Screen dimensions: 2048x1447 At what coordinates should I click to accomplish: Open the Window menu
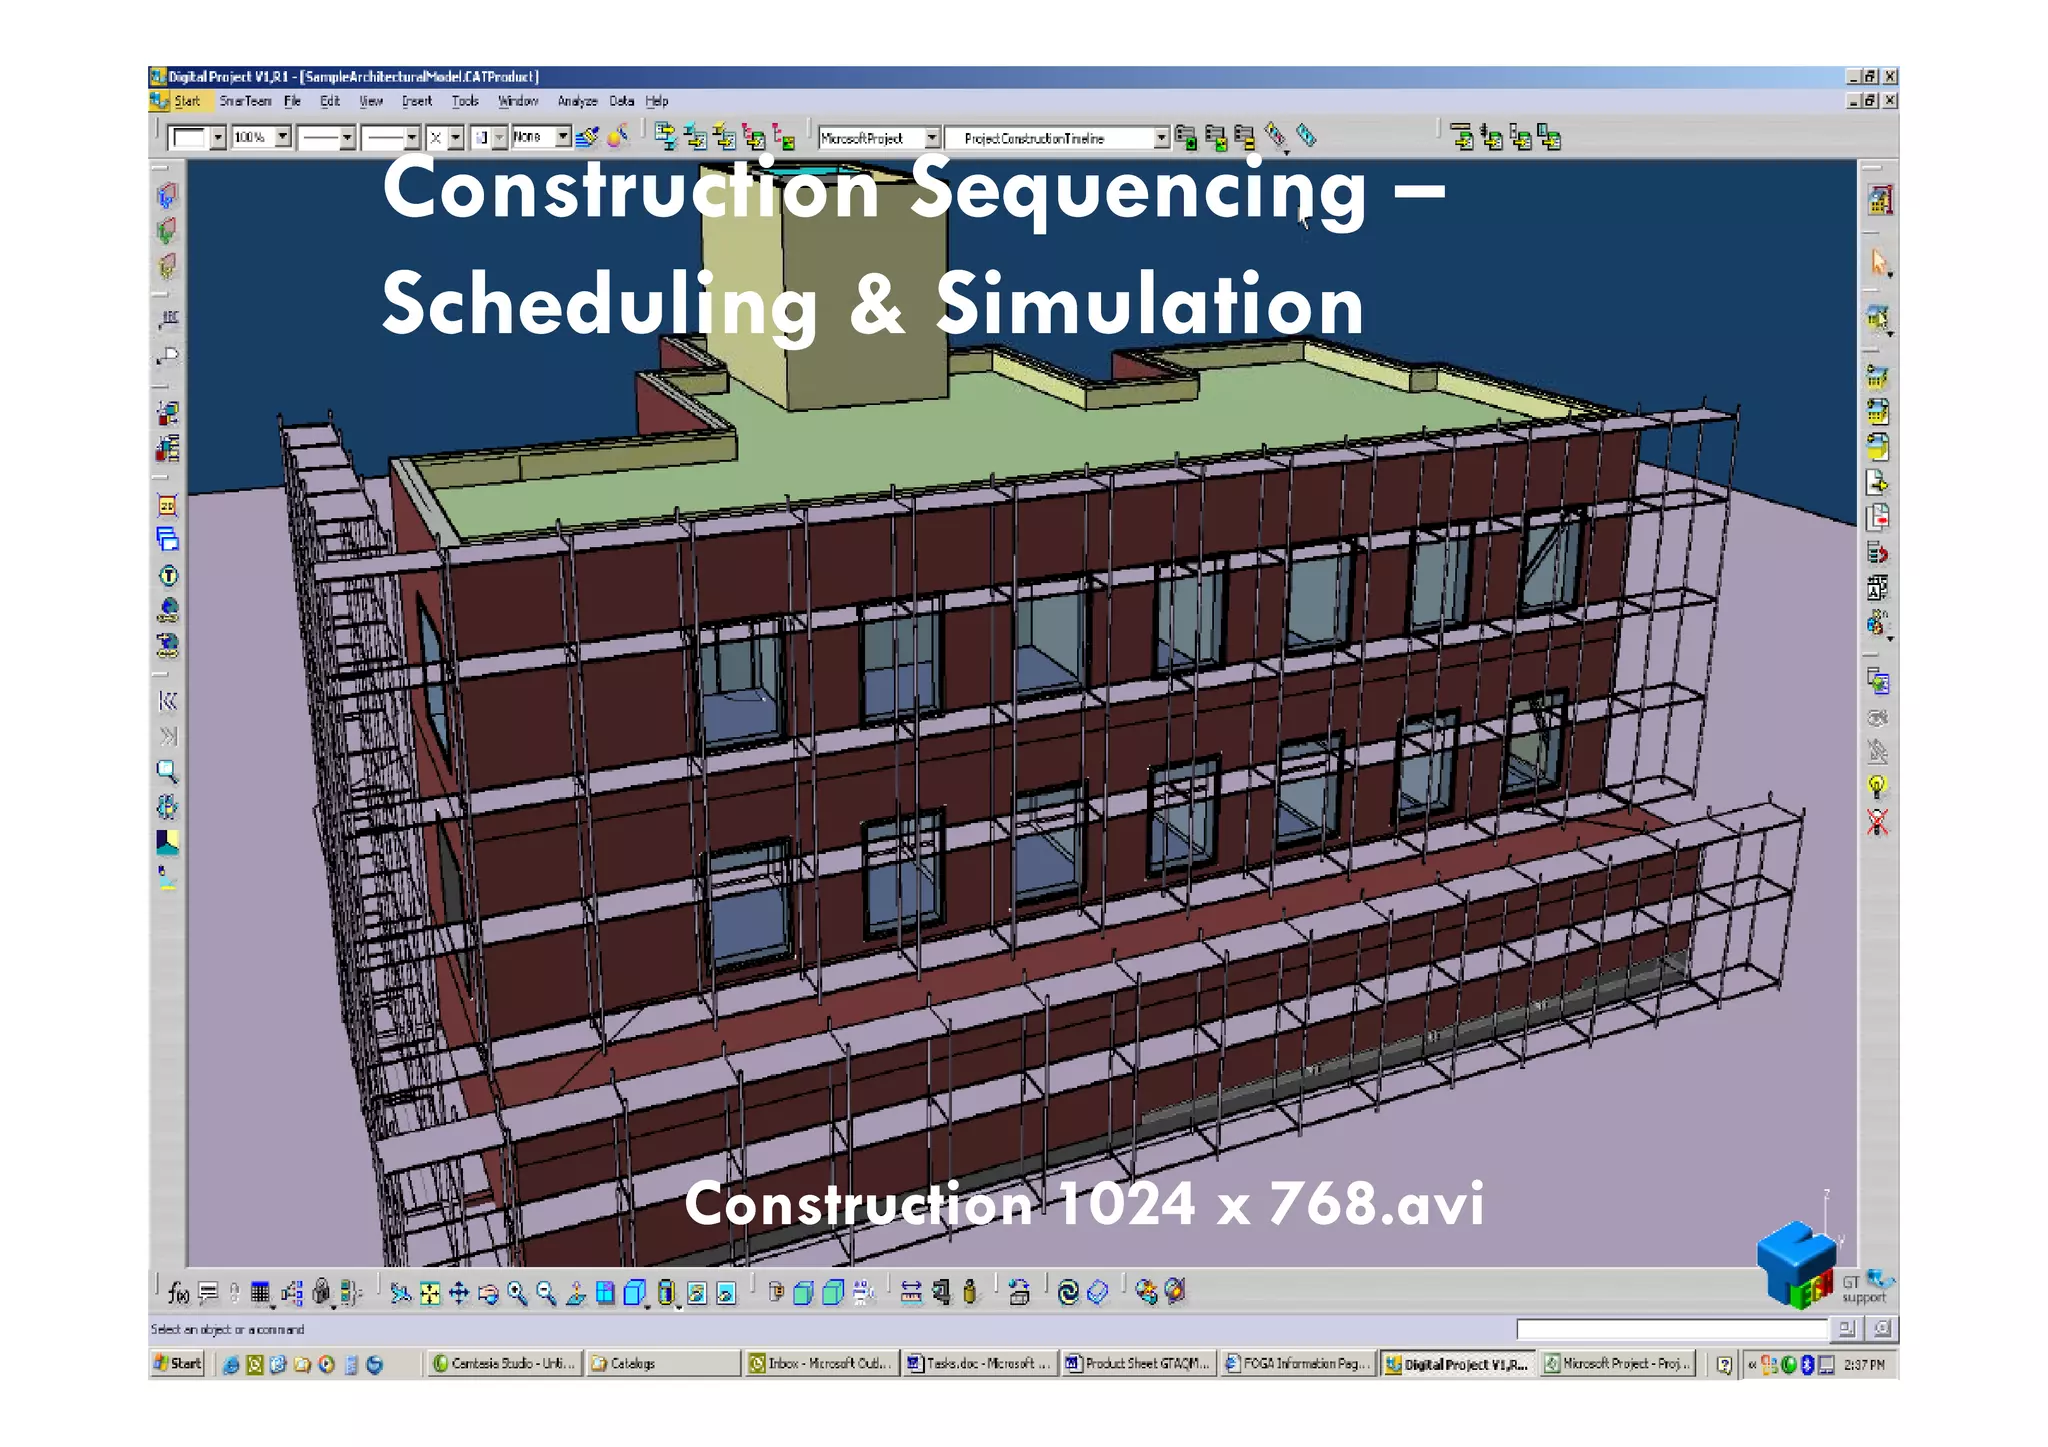click(518, 101)
